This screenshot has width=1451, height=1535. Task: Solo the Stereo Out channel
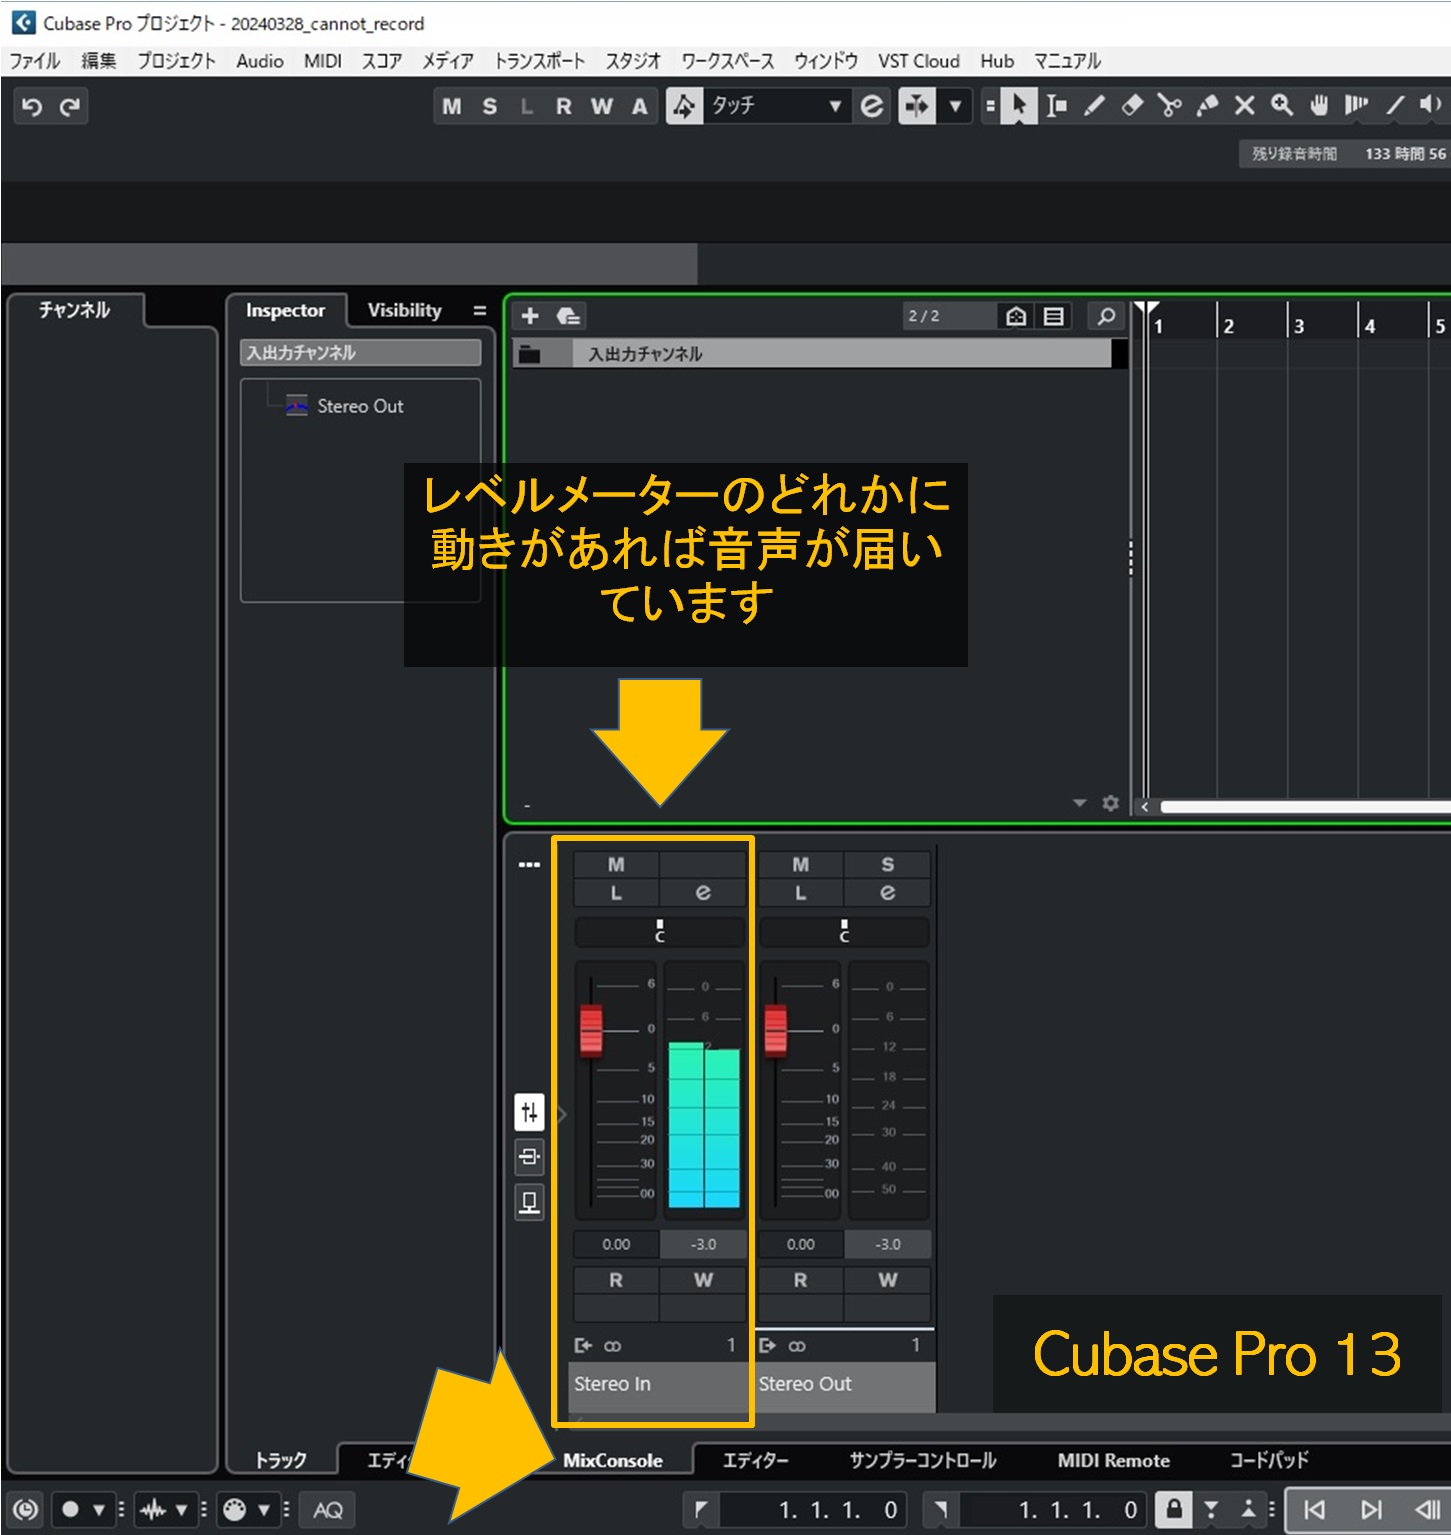pos(887,865)
